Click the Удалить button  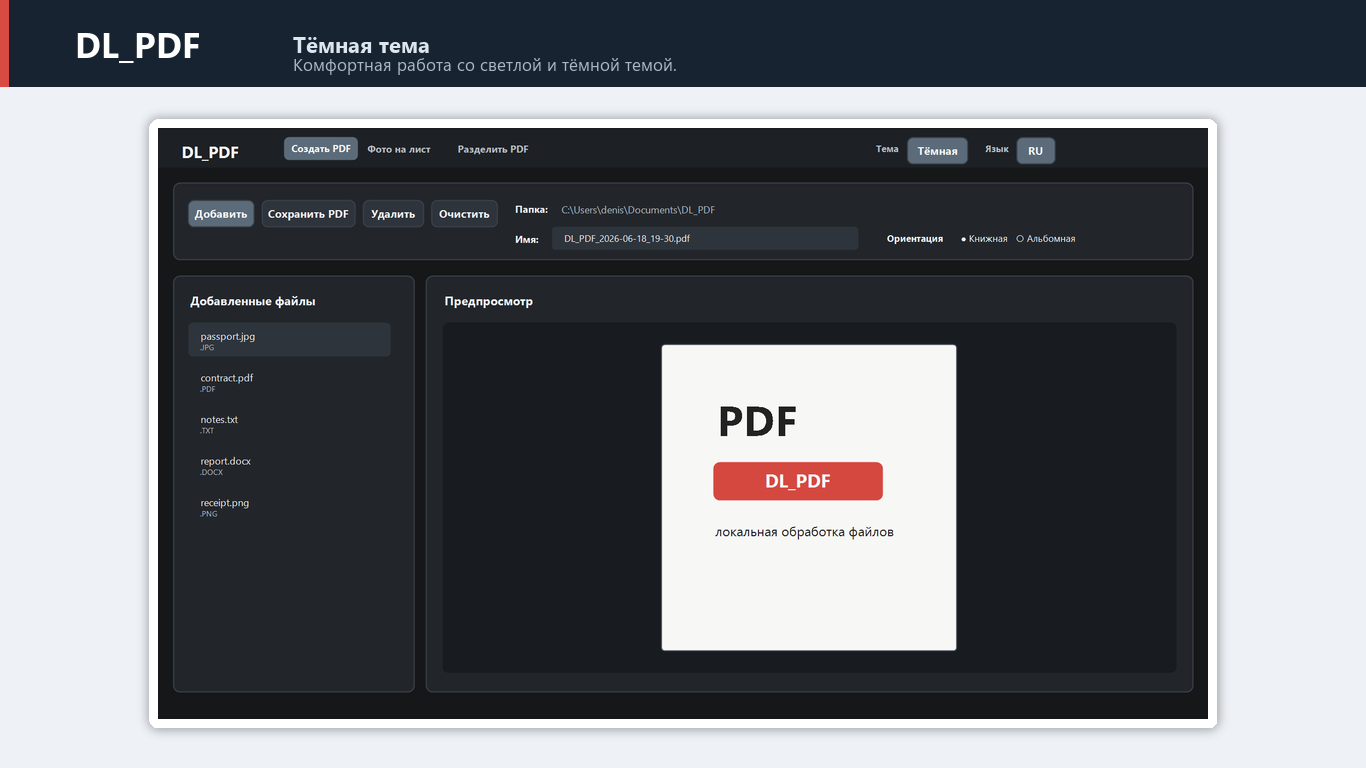(x=393, y=214)
